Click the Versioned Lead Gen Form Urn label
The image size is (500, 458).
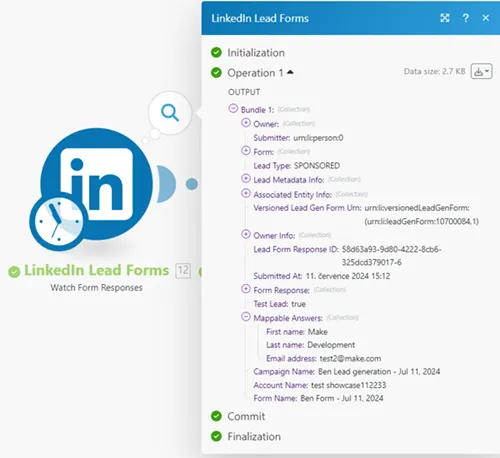(307, 208)
